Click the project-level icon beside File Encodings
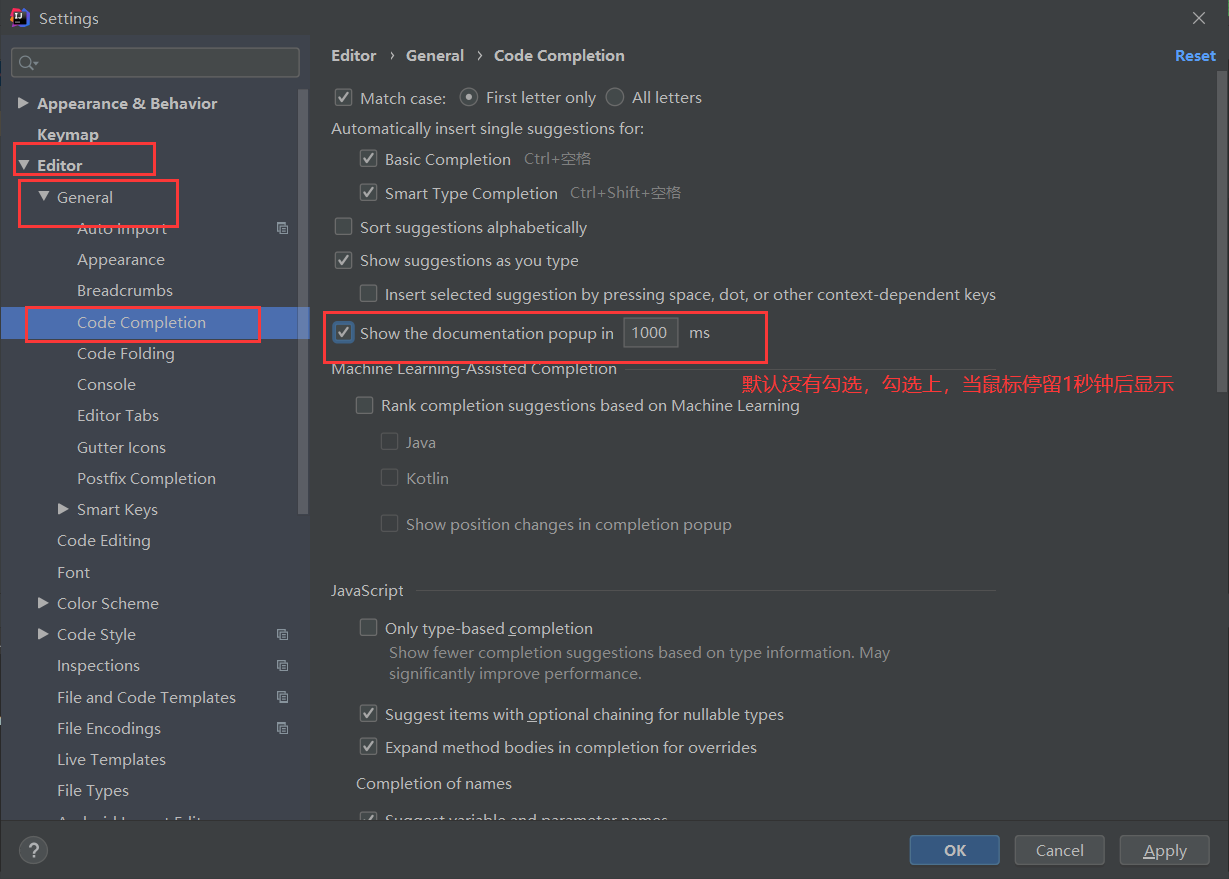Image resolution: width=1229 pixels, height=879 pixels. [282, 728]
